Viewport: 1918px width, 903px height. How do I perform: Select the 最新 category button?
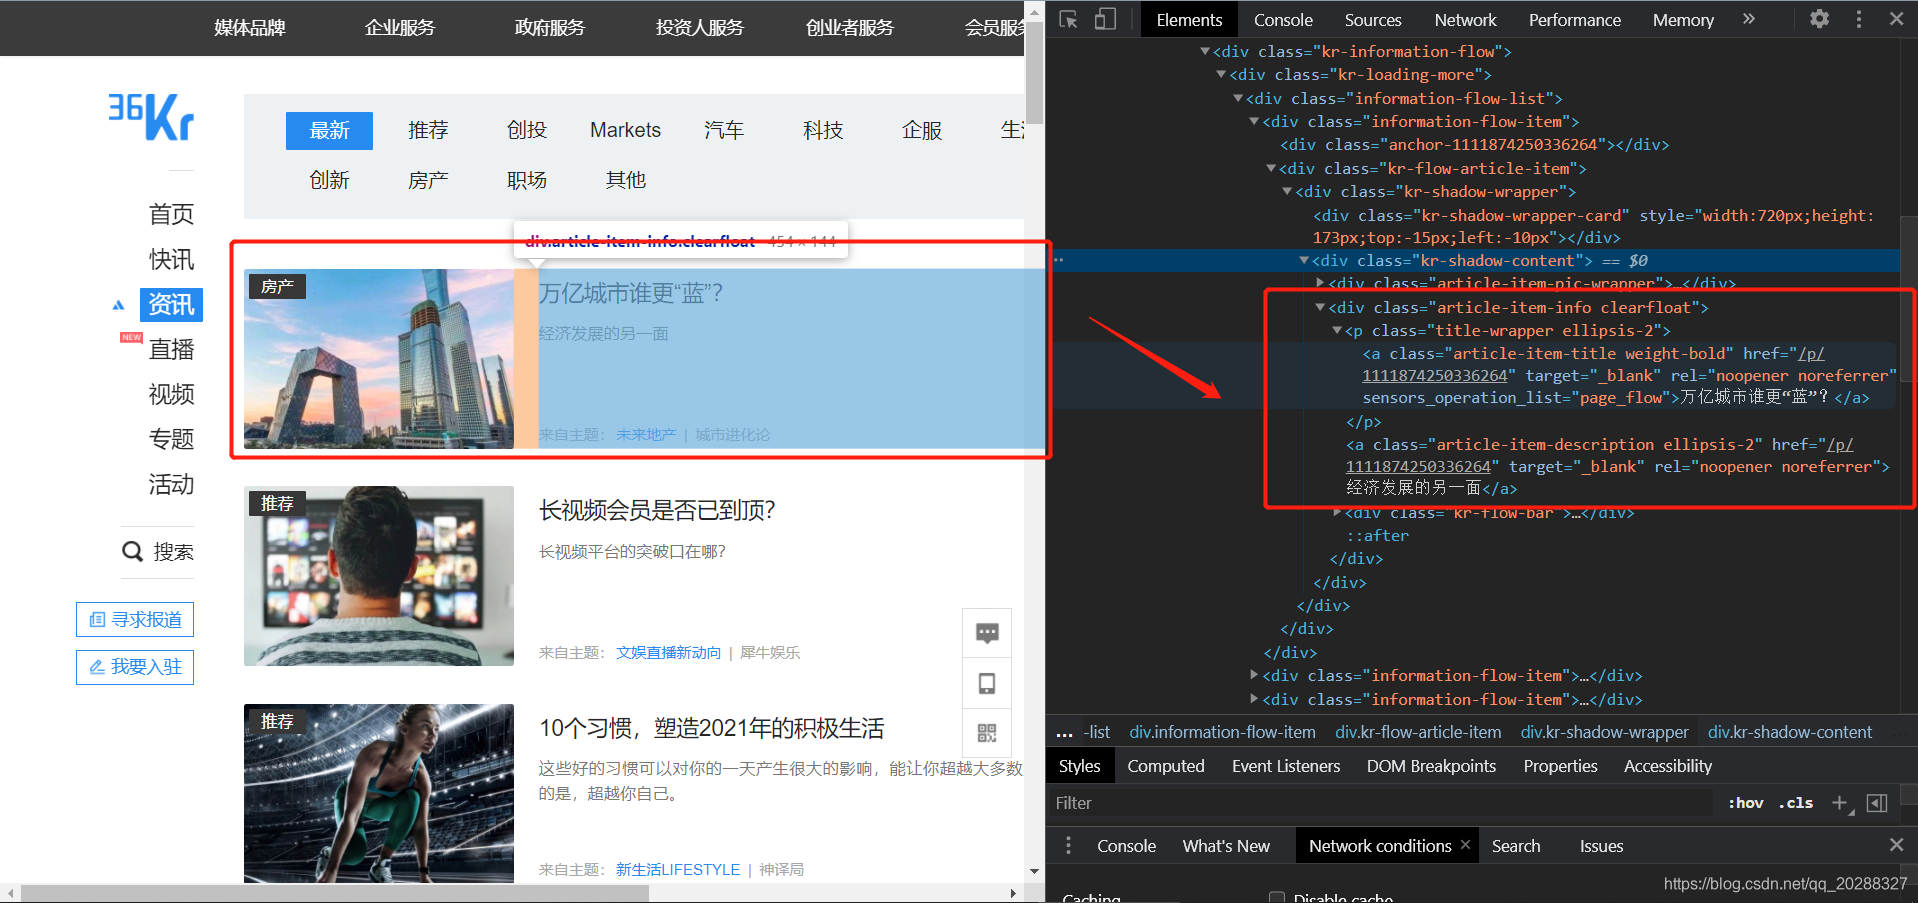329,131
